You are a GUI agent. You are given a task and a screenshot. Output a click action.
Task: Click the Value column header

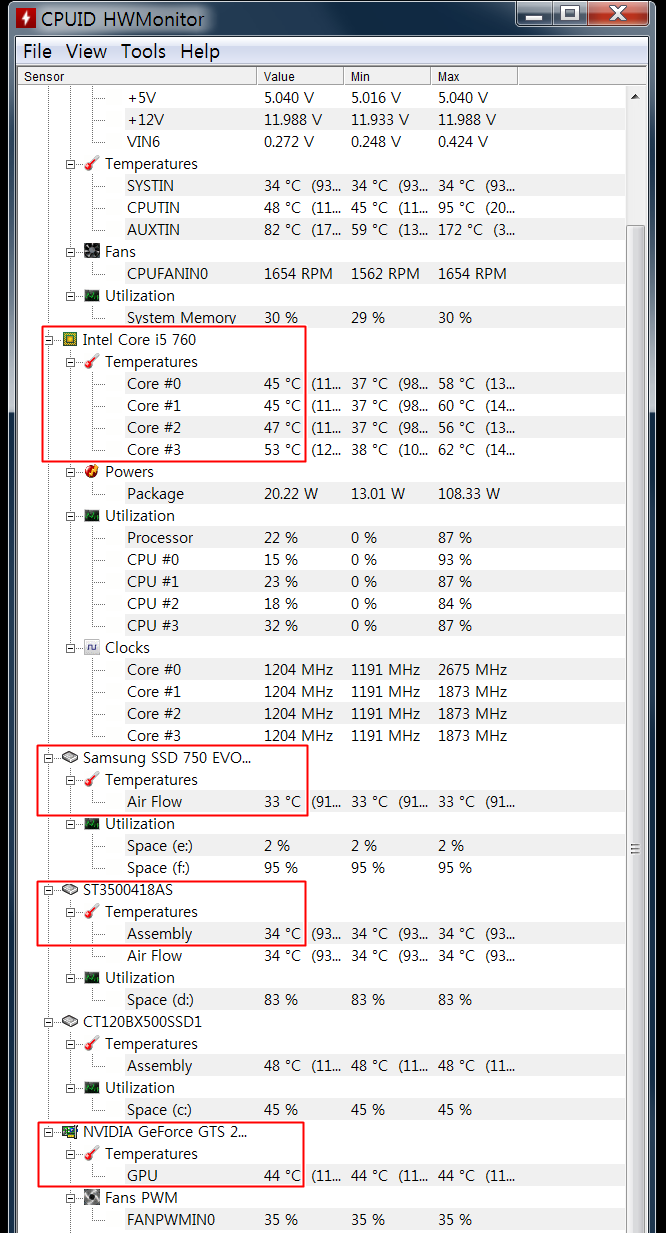coord(301,76)
